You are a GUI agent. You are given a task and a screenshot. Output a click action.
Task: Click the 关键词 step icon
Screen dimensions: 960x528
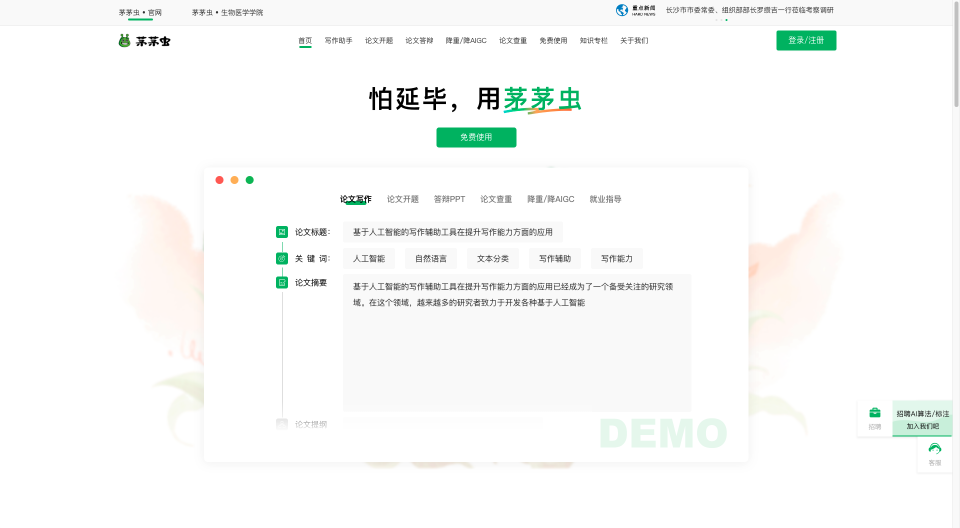[x=282, y=258]
